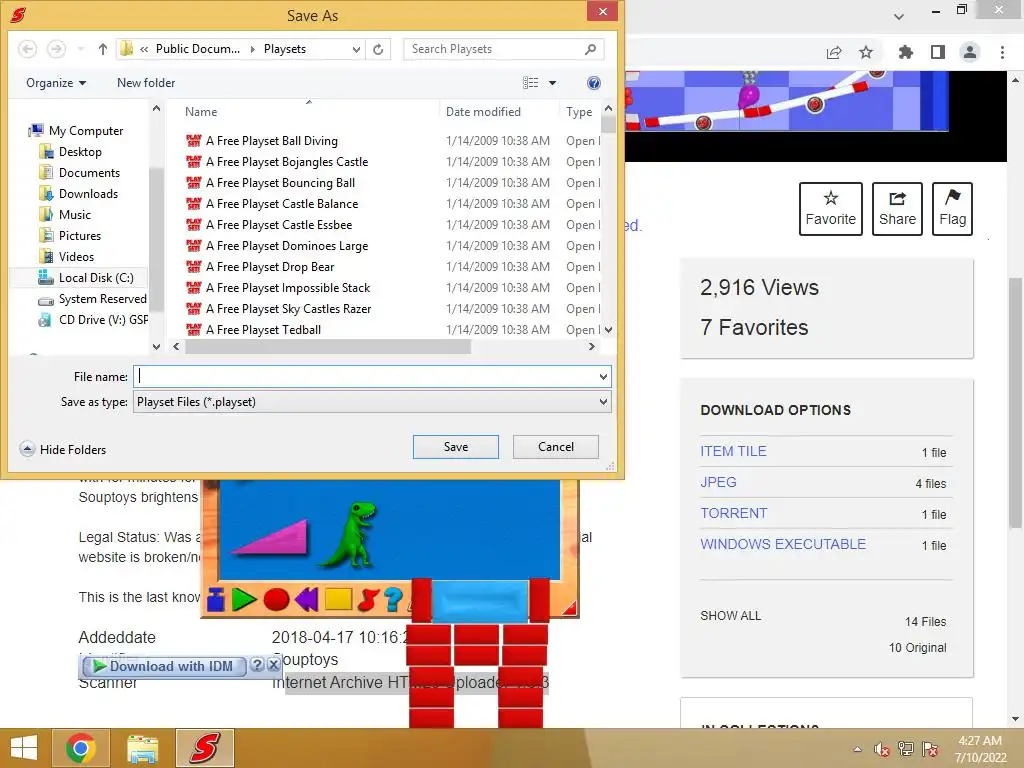1024x768 pixels.
Task: Click the Save button
Action: [456, 447]
